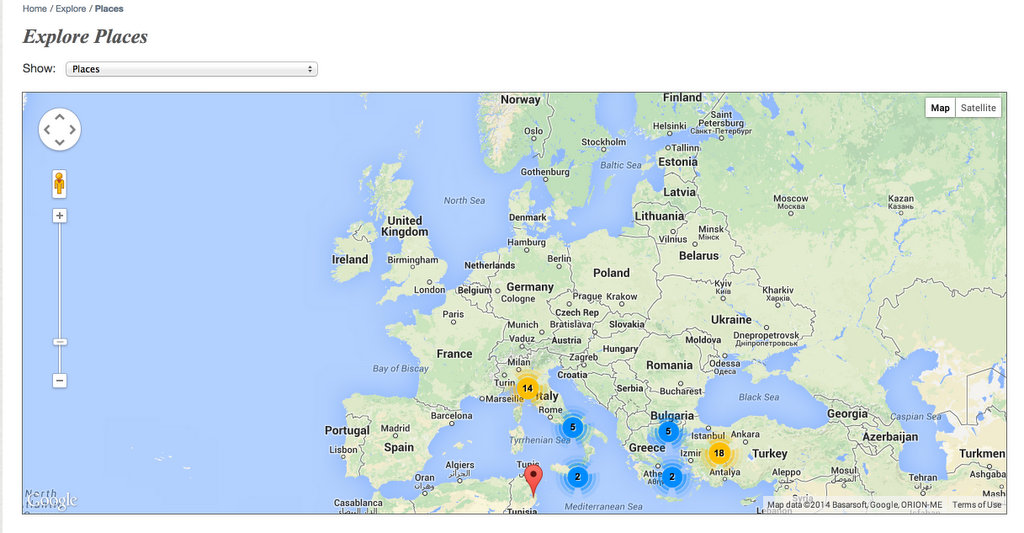Click the Lithuania label on the map
Viewport: 1024px width, 533px height.
659,216
